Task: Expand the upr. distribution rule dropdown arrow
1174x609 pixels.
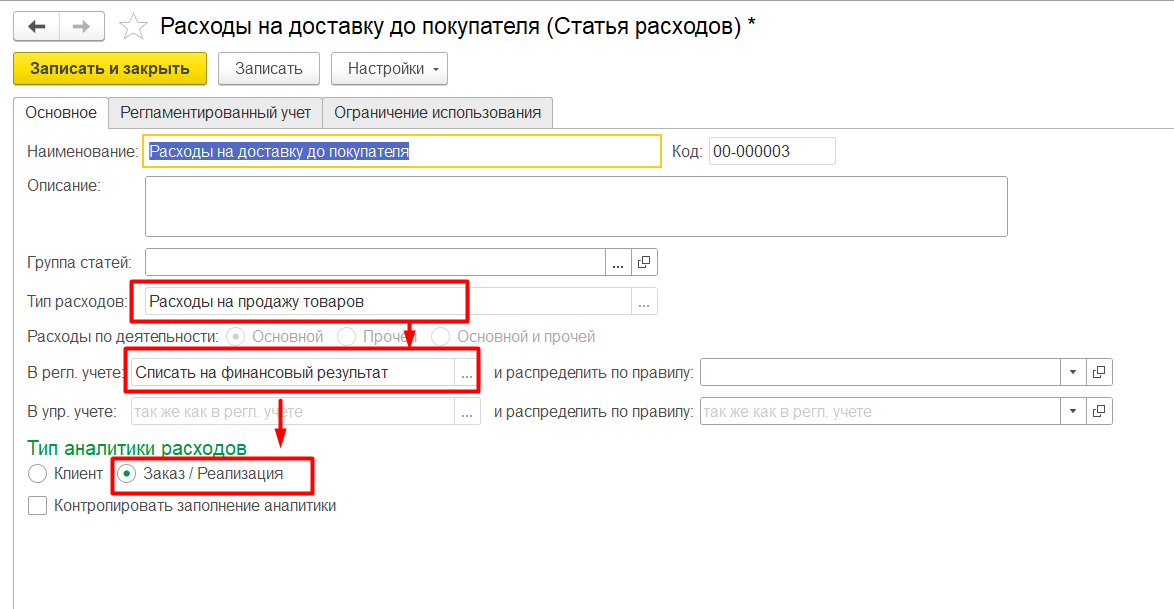Action: point(1073,411)
